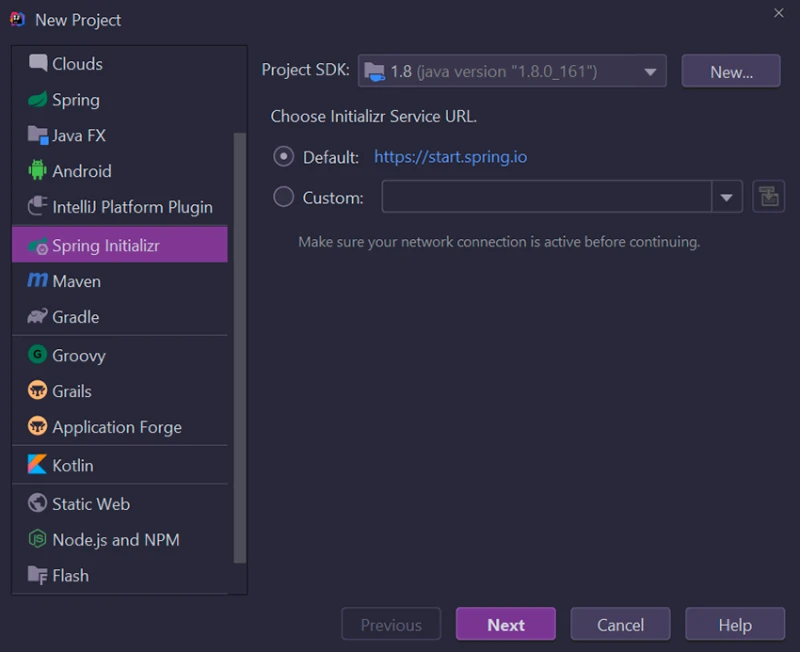Select Android label in the list
800x652 pixels.
[x=82, y=171]
